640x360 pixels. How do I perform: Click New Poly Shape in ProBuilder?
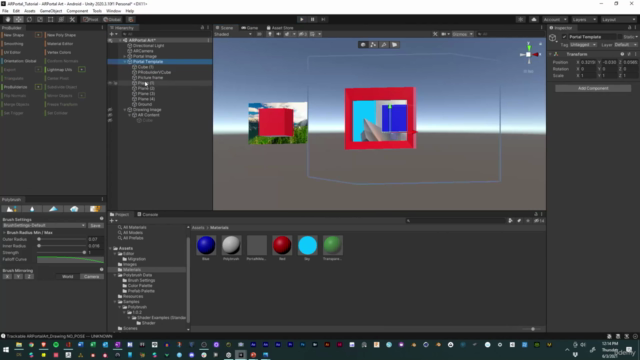click(61, 35)
